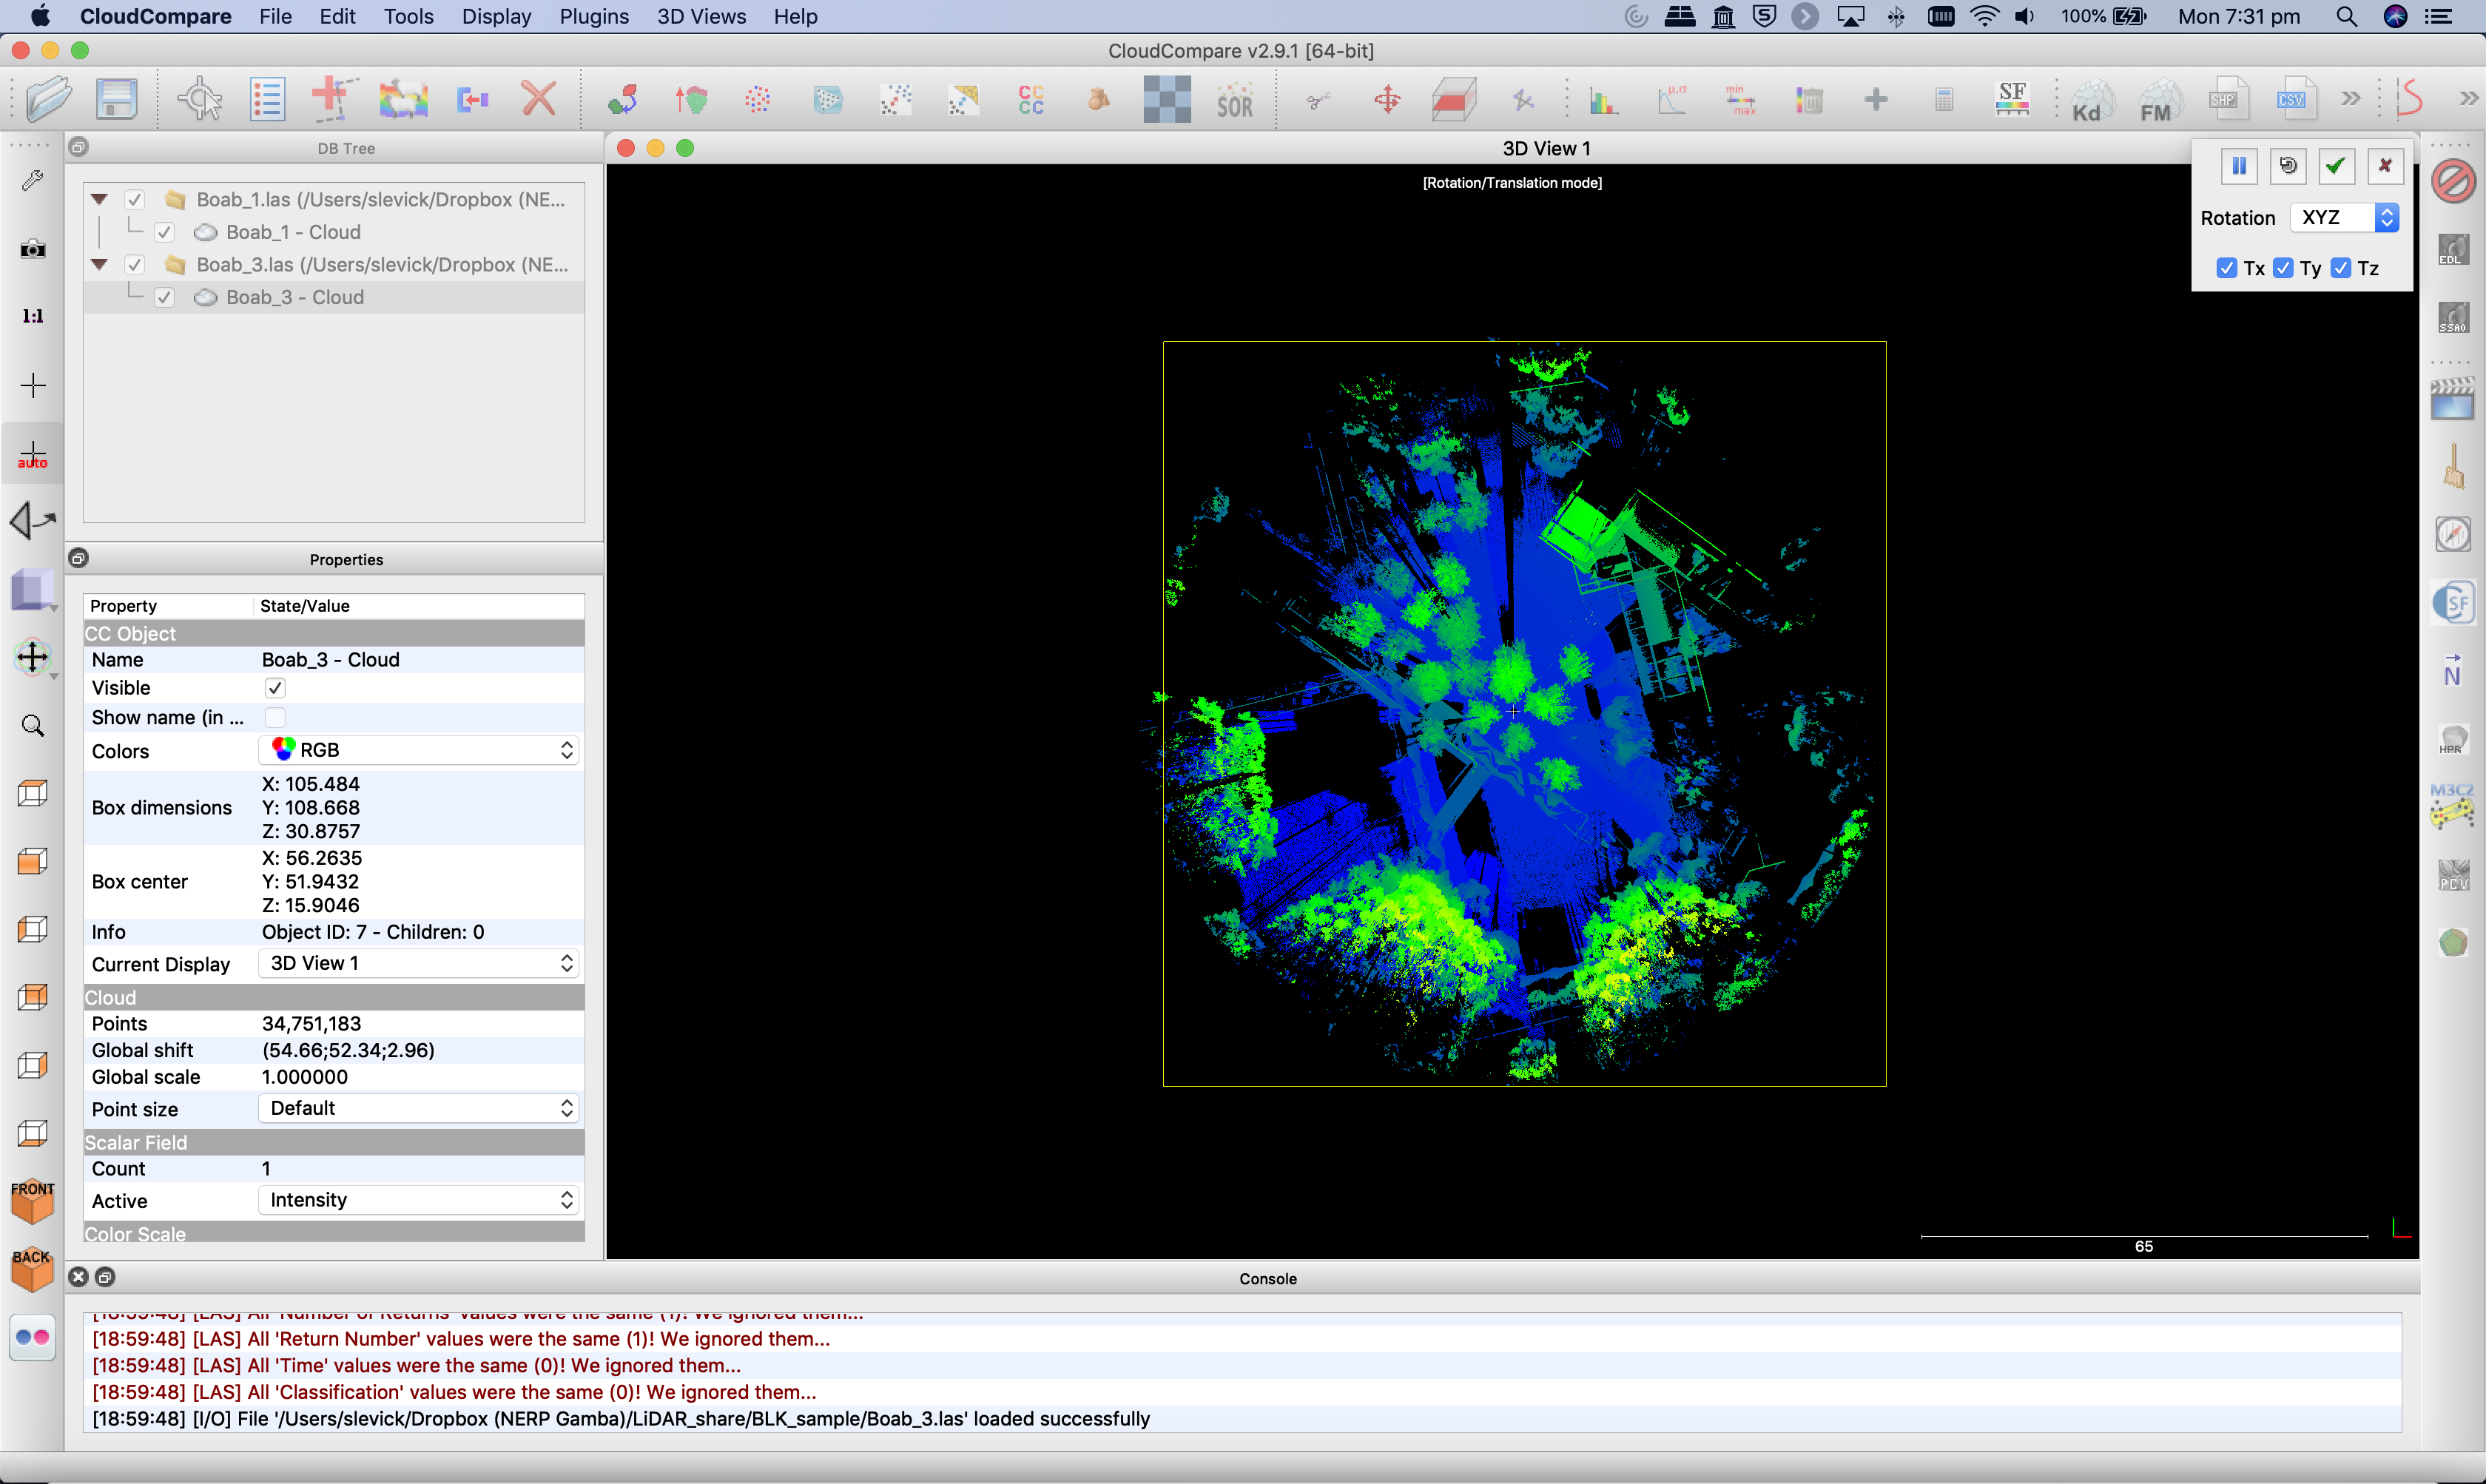2486x1484 pixels.
Task: Open the Display menu
Action: pos(496,16)
